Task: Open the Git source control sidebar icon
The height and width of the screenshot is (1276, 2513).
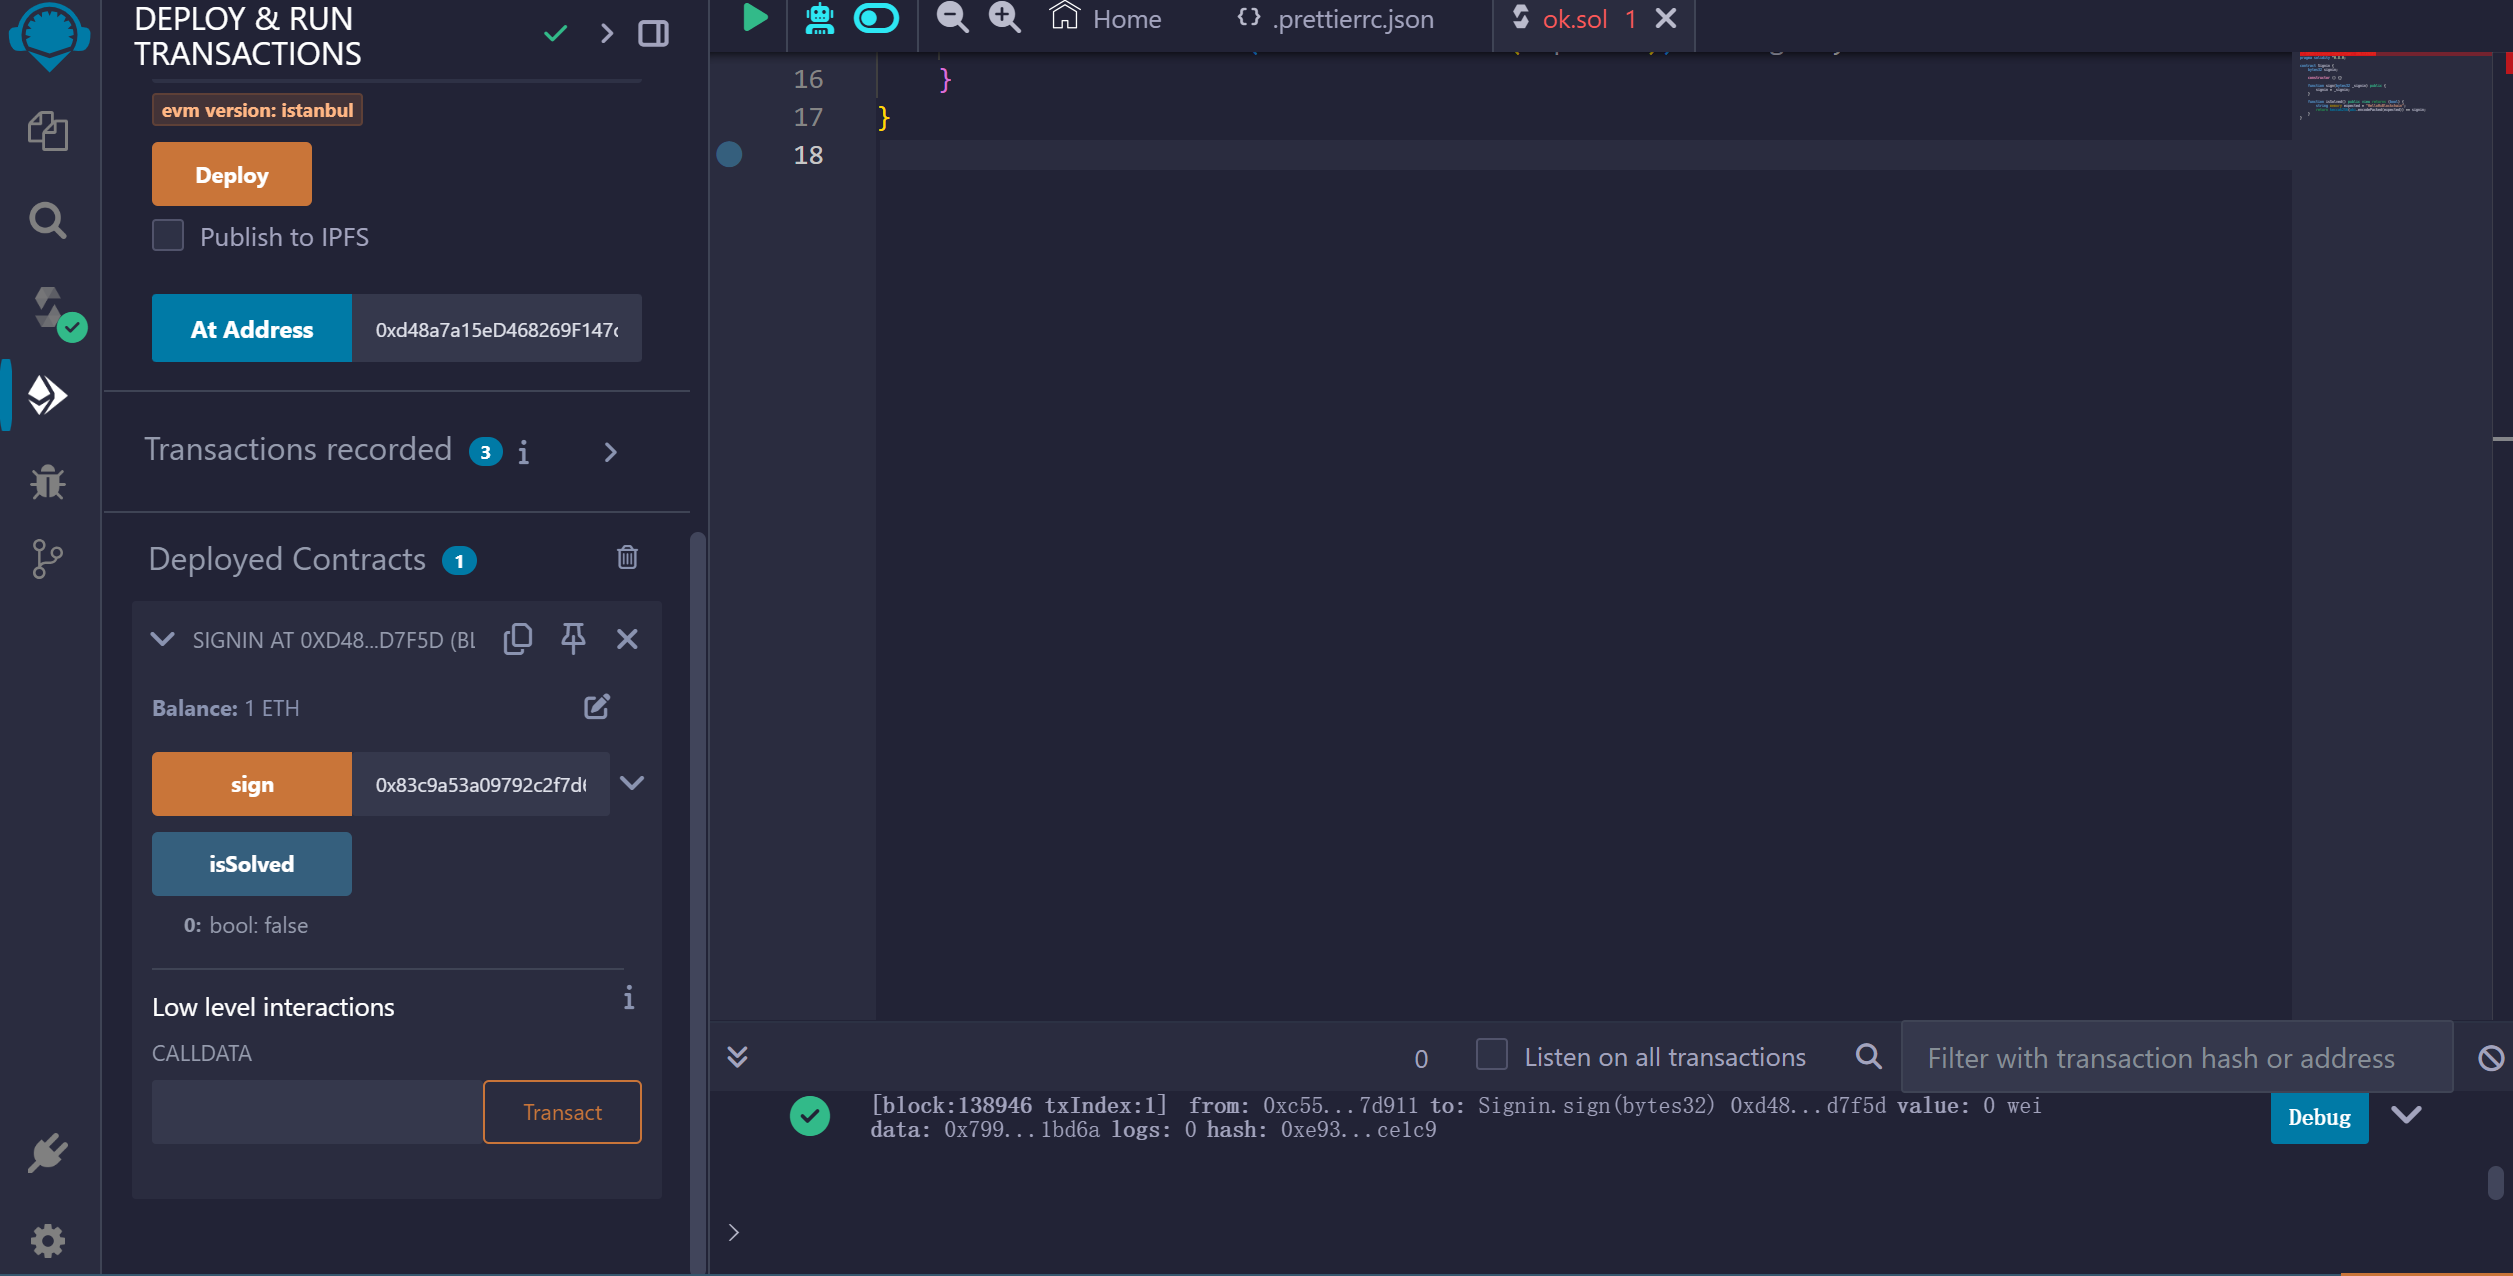Action: 47,559
